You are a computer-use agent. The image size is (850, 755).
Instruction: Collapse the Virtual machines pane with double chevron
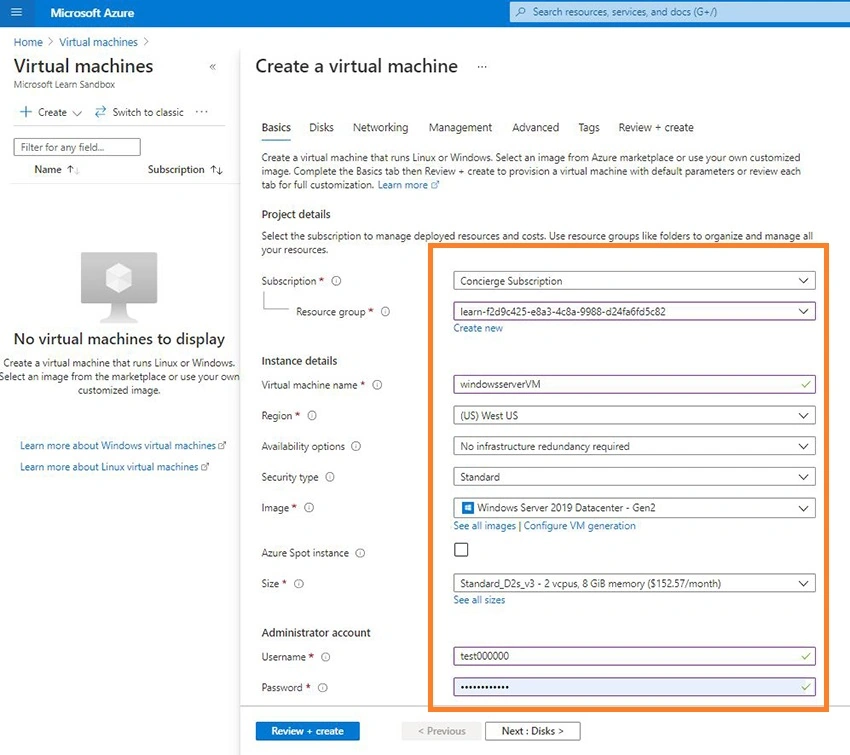tap(212, 67)
